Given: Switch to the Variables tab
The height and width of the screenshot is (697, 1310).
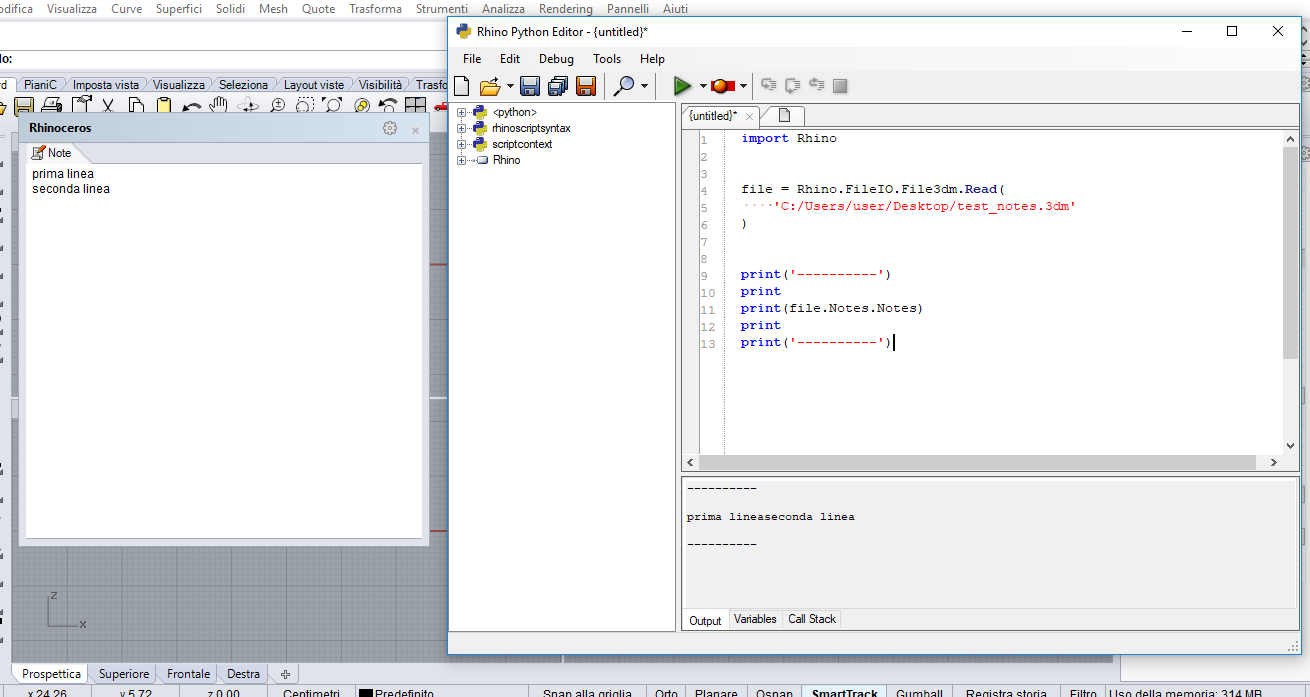Looking at the screenshot, I should [755, 620].
